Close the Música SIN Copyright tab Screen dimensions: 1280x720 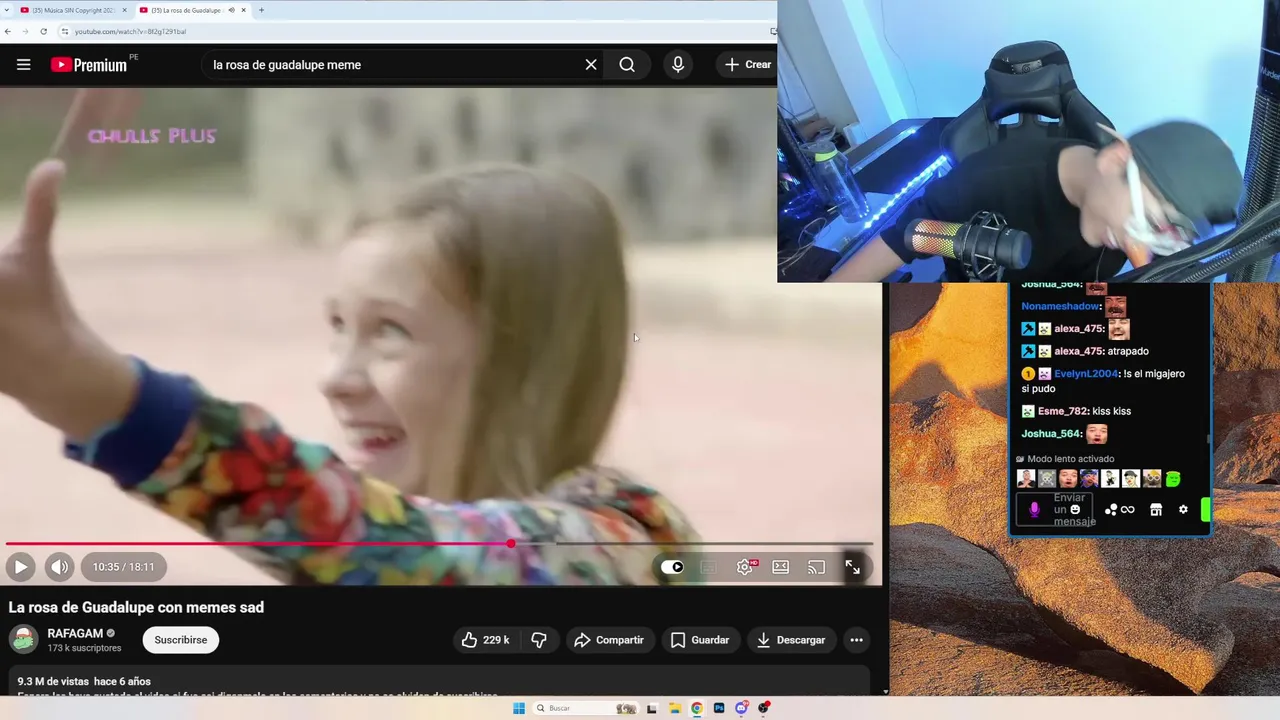(125, 10)
